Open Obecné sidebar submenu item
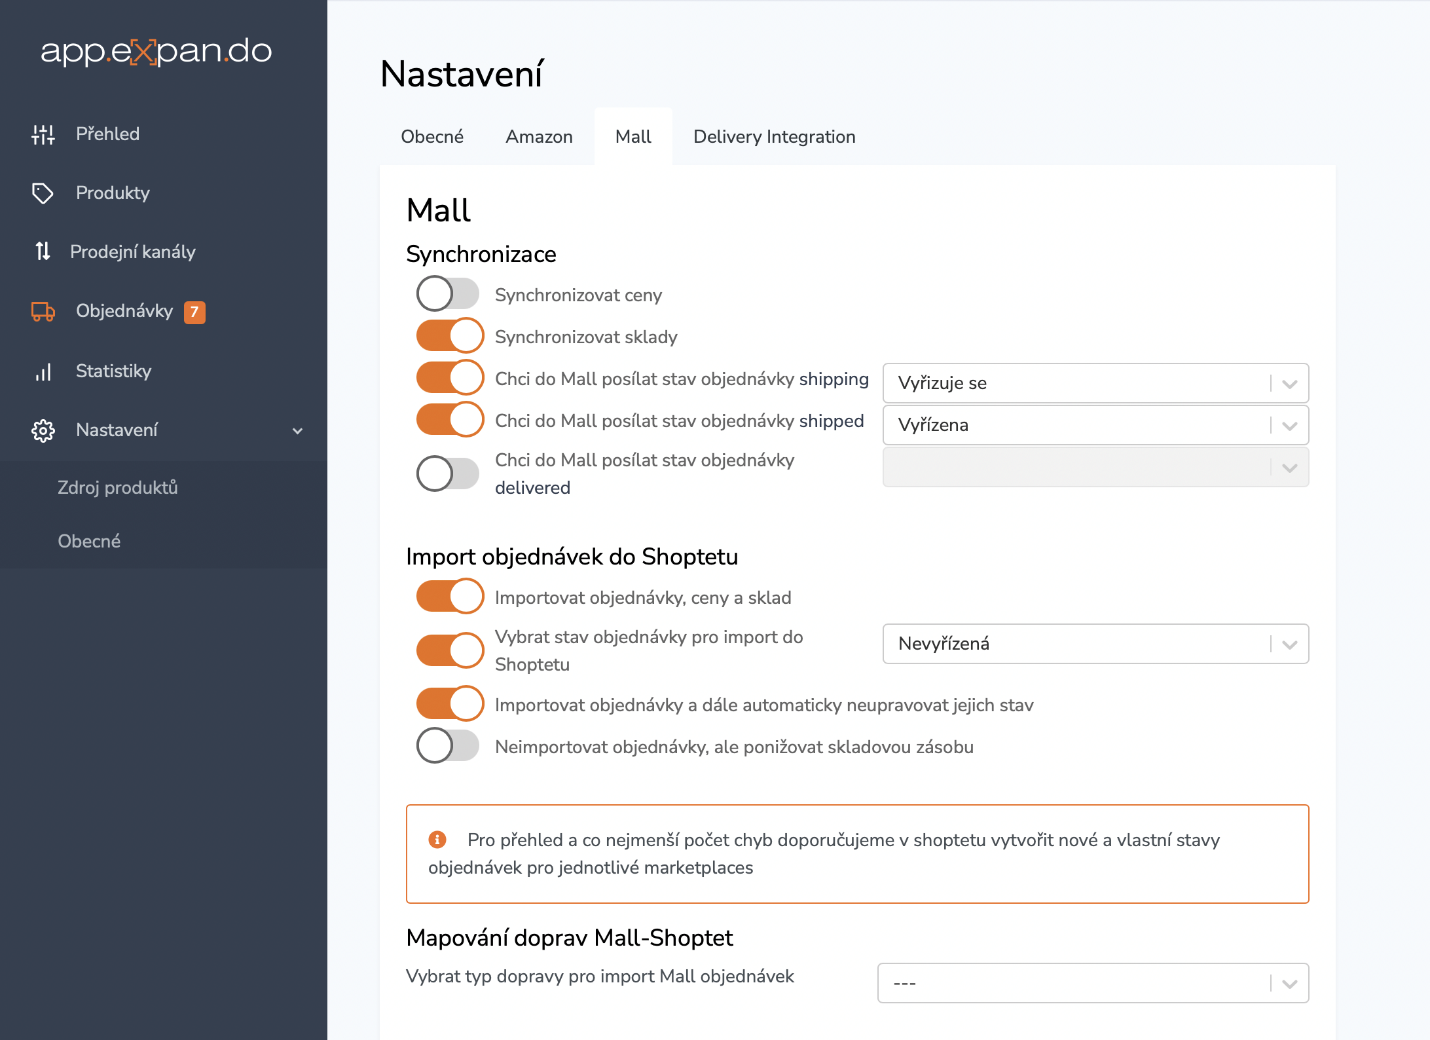Screen dimensions: 1430x1040 point(89,541)
